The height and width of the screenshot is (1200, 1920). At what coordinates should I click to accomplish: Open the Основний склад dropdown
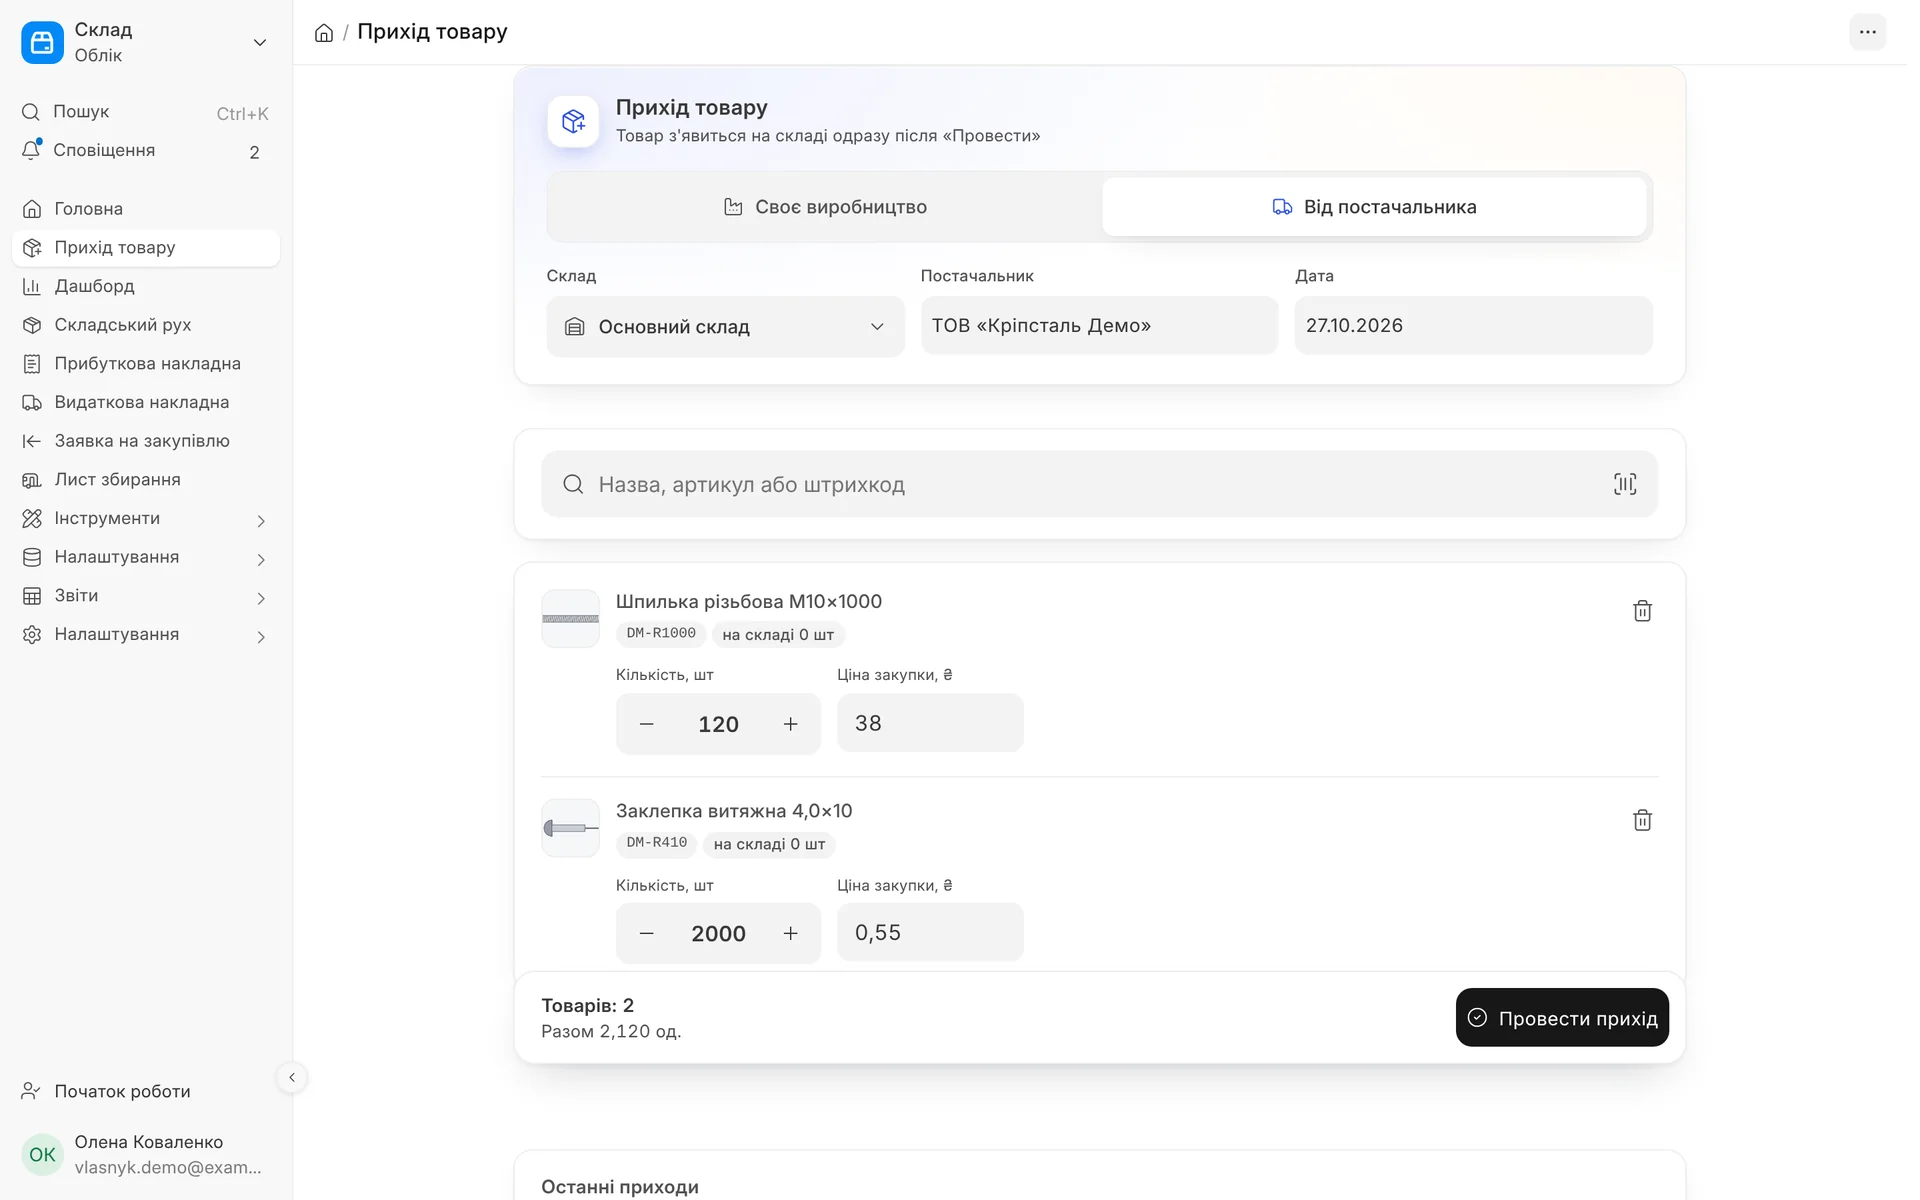tap(725, 326)
